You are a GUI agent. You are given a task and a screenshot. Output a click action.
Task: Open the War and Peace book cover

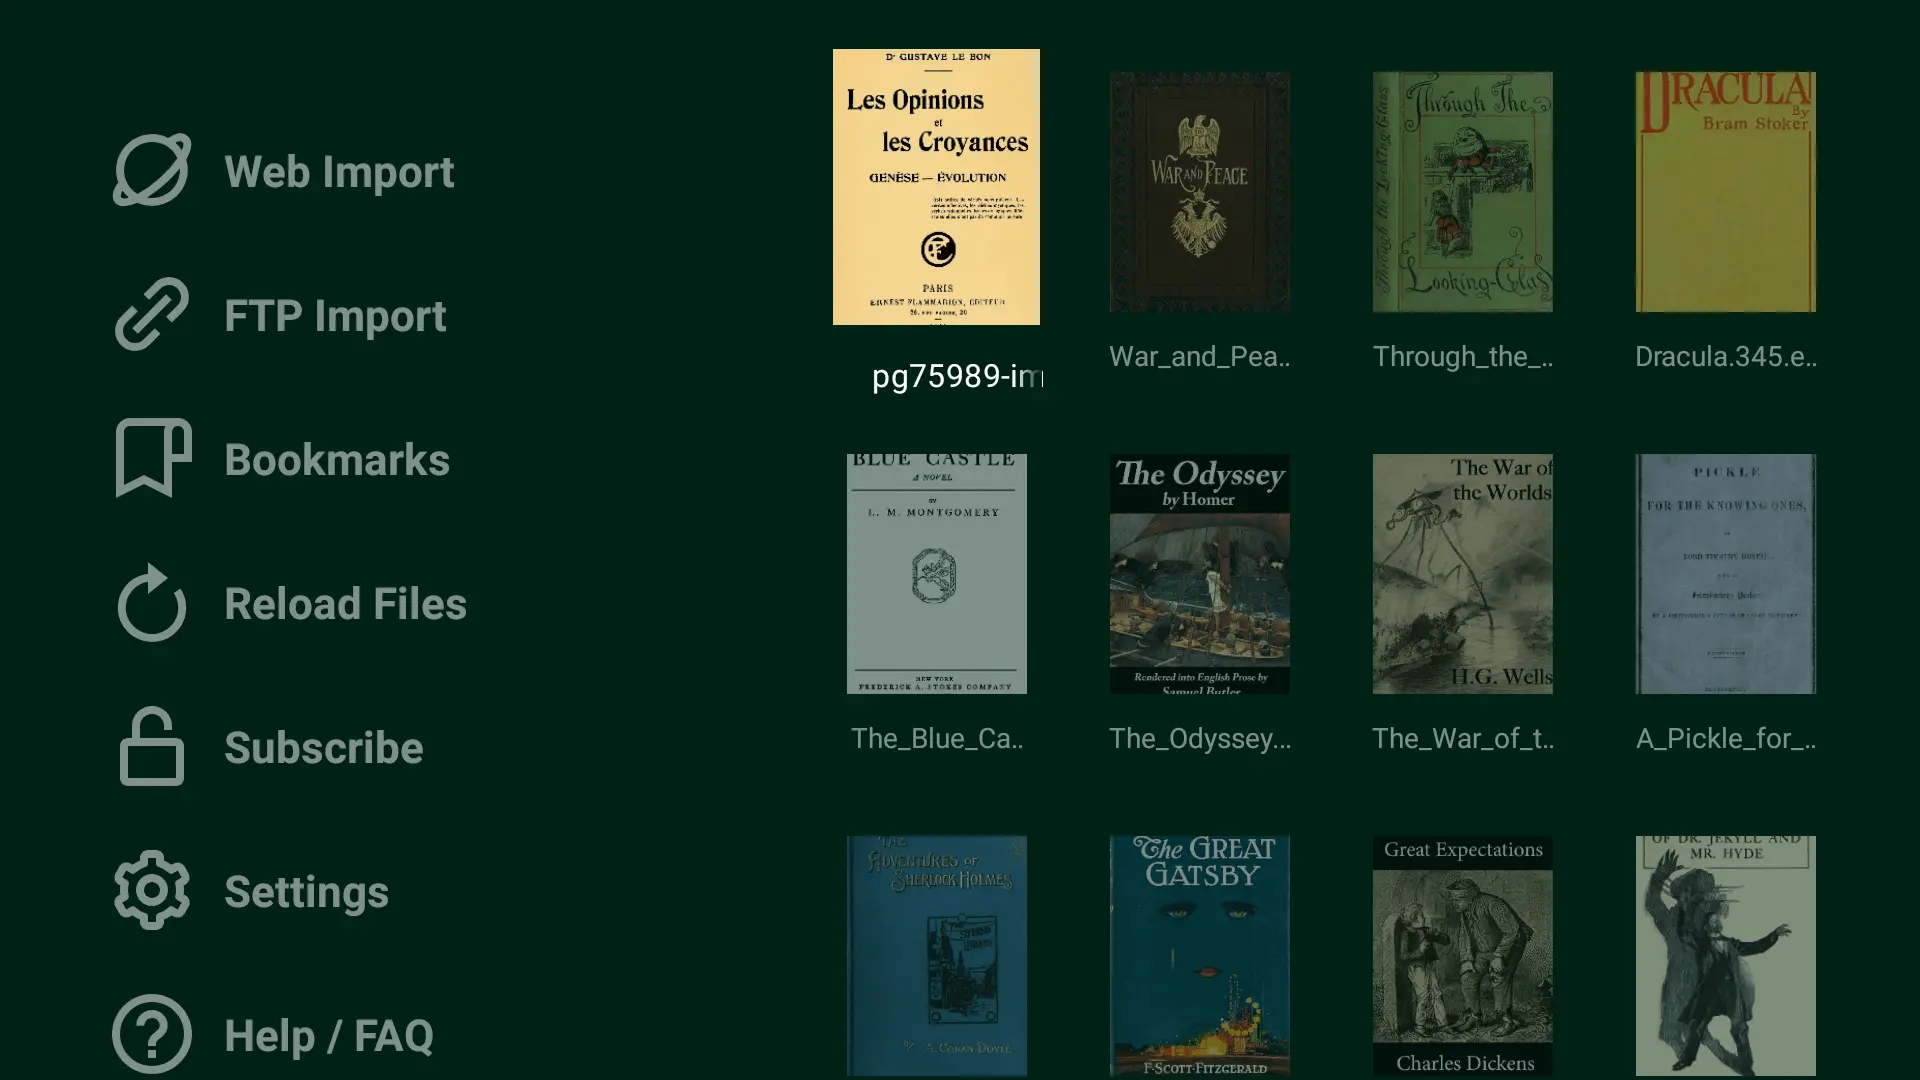point(1199,192)
